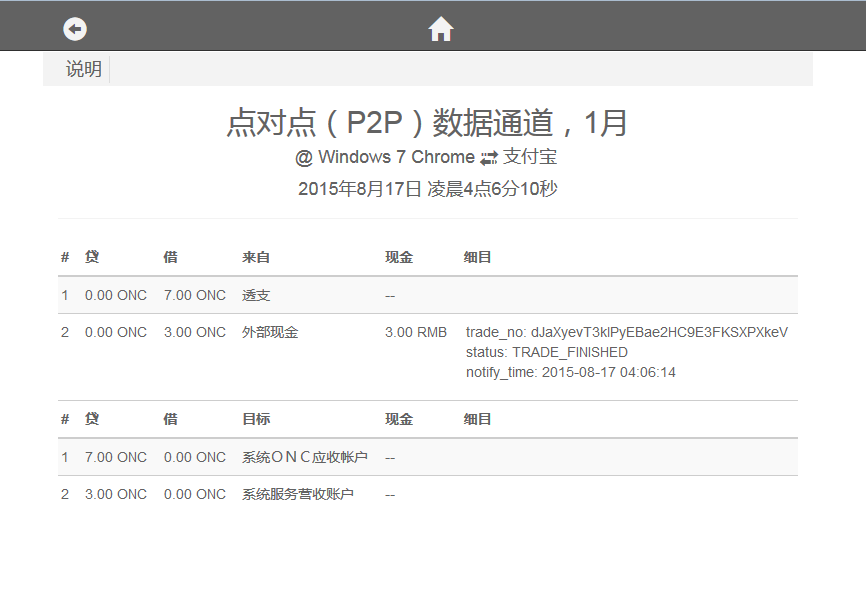This screenshot has width=866, height=599.
Task: Click the exchange arrows icon before 支付宝
Action: pyautogui.click(x=489, y=158)
